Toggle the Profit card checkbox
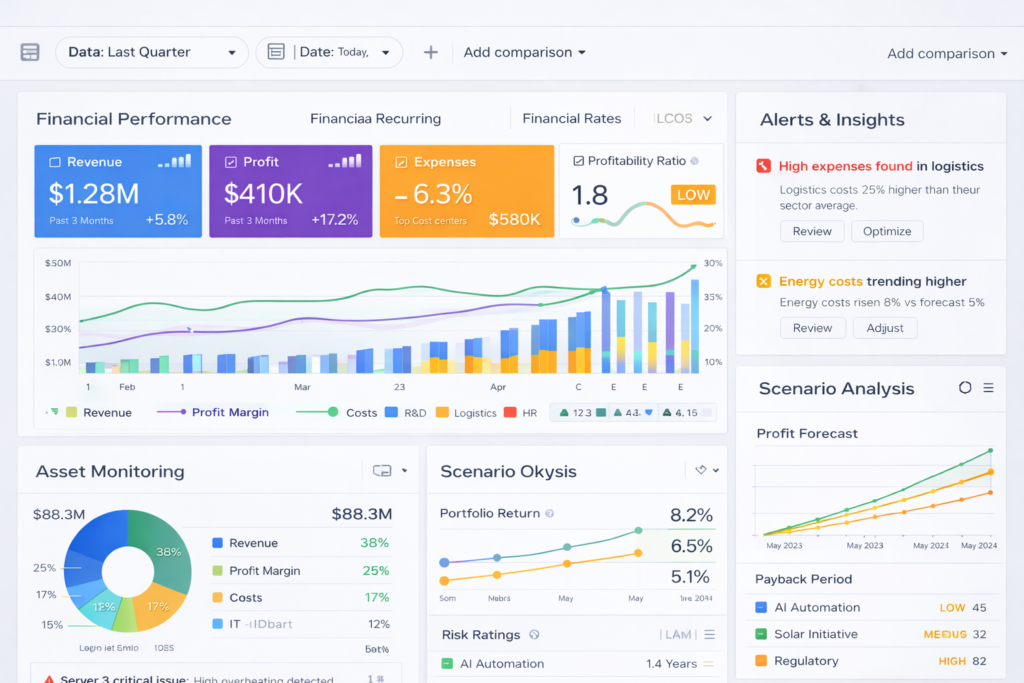 pos(231,162)
